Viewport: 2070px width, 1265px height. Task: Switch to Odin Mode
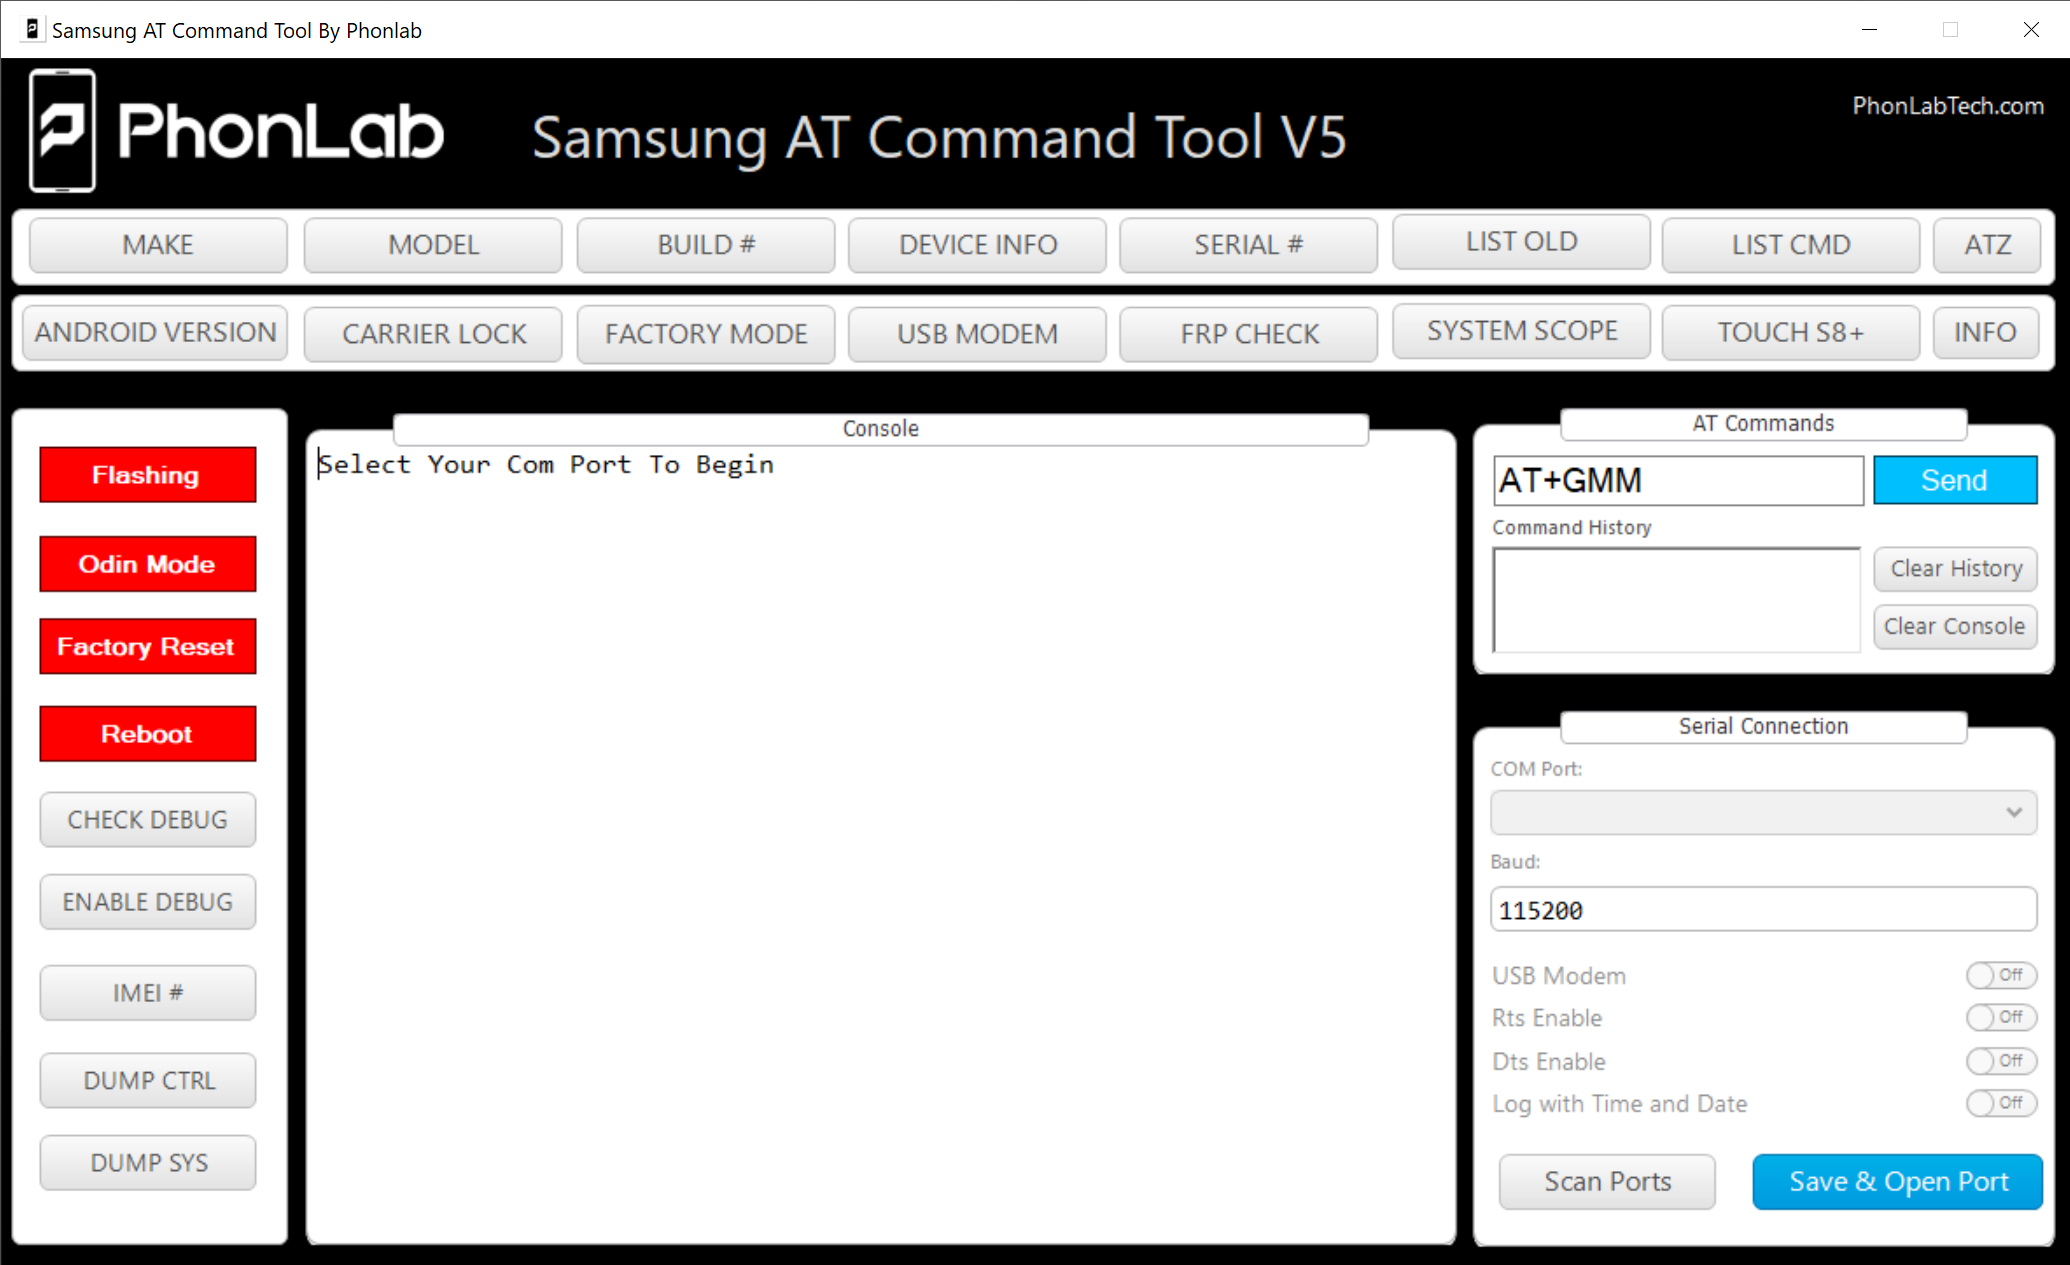click(147, 564)
